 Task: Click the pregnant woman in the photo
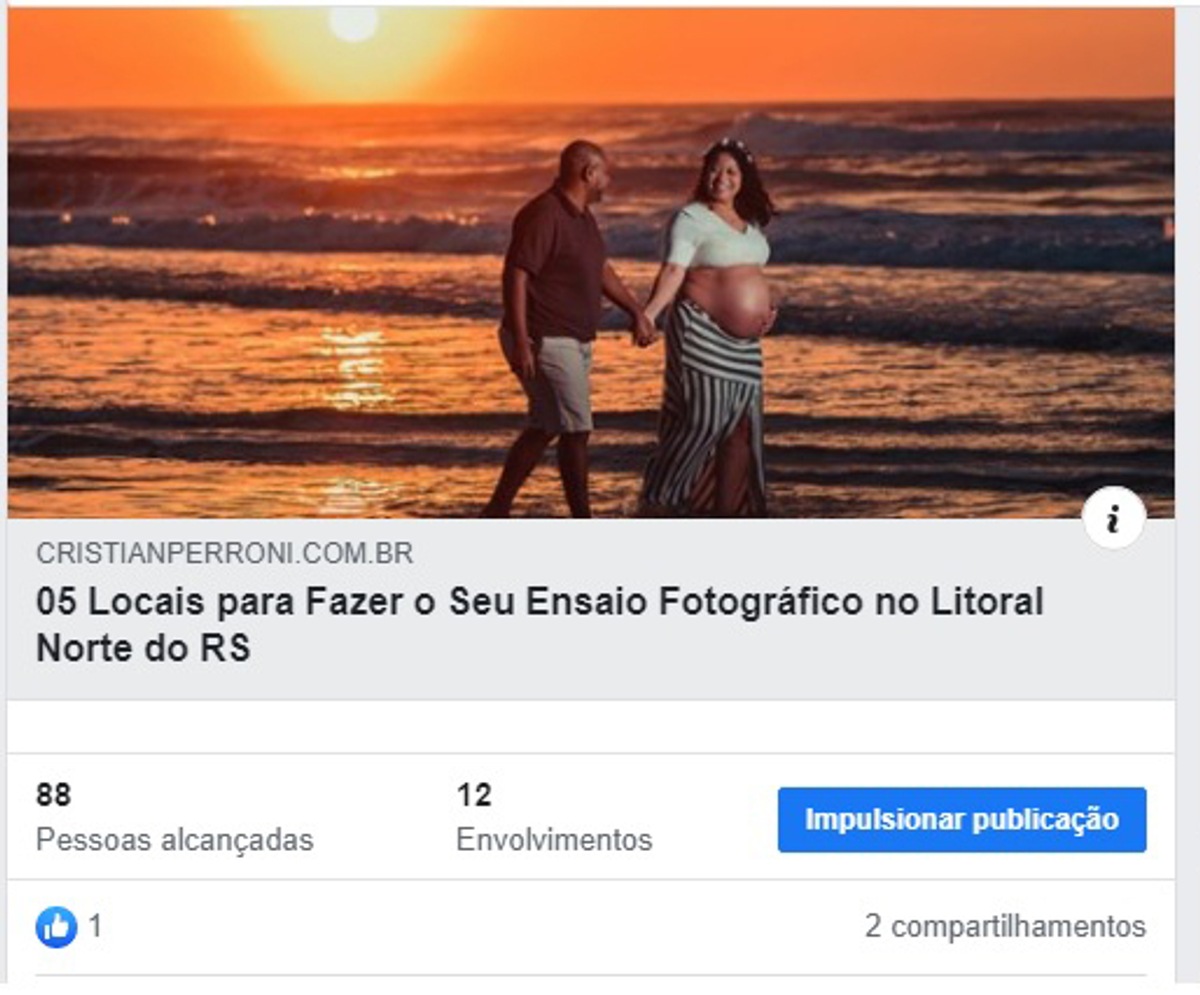(714, 325)
